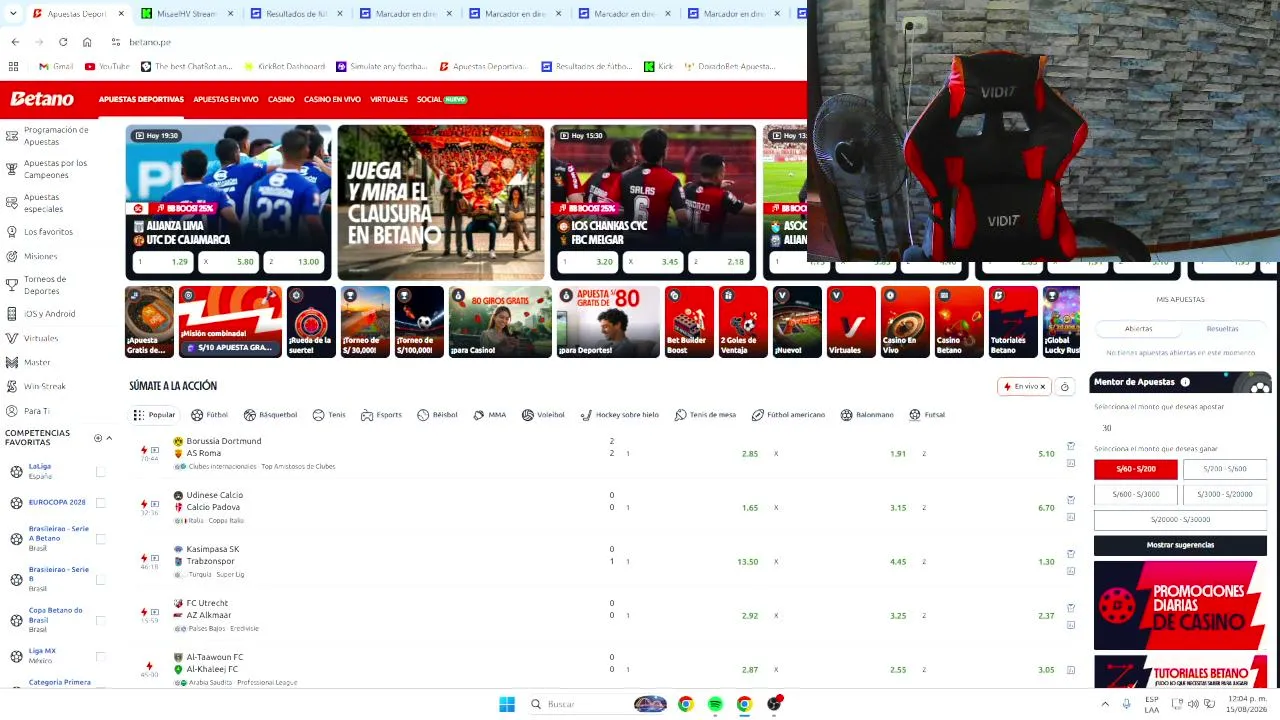Tick the LaLiga checkbox

(100, 471)
